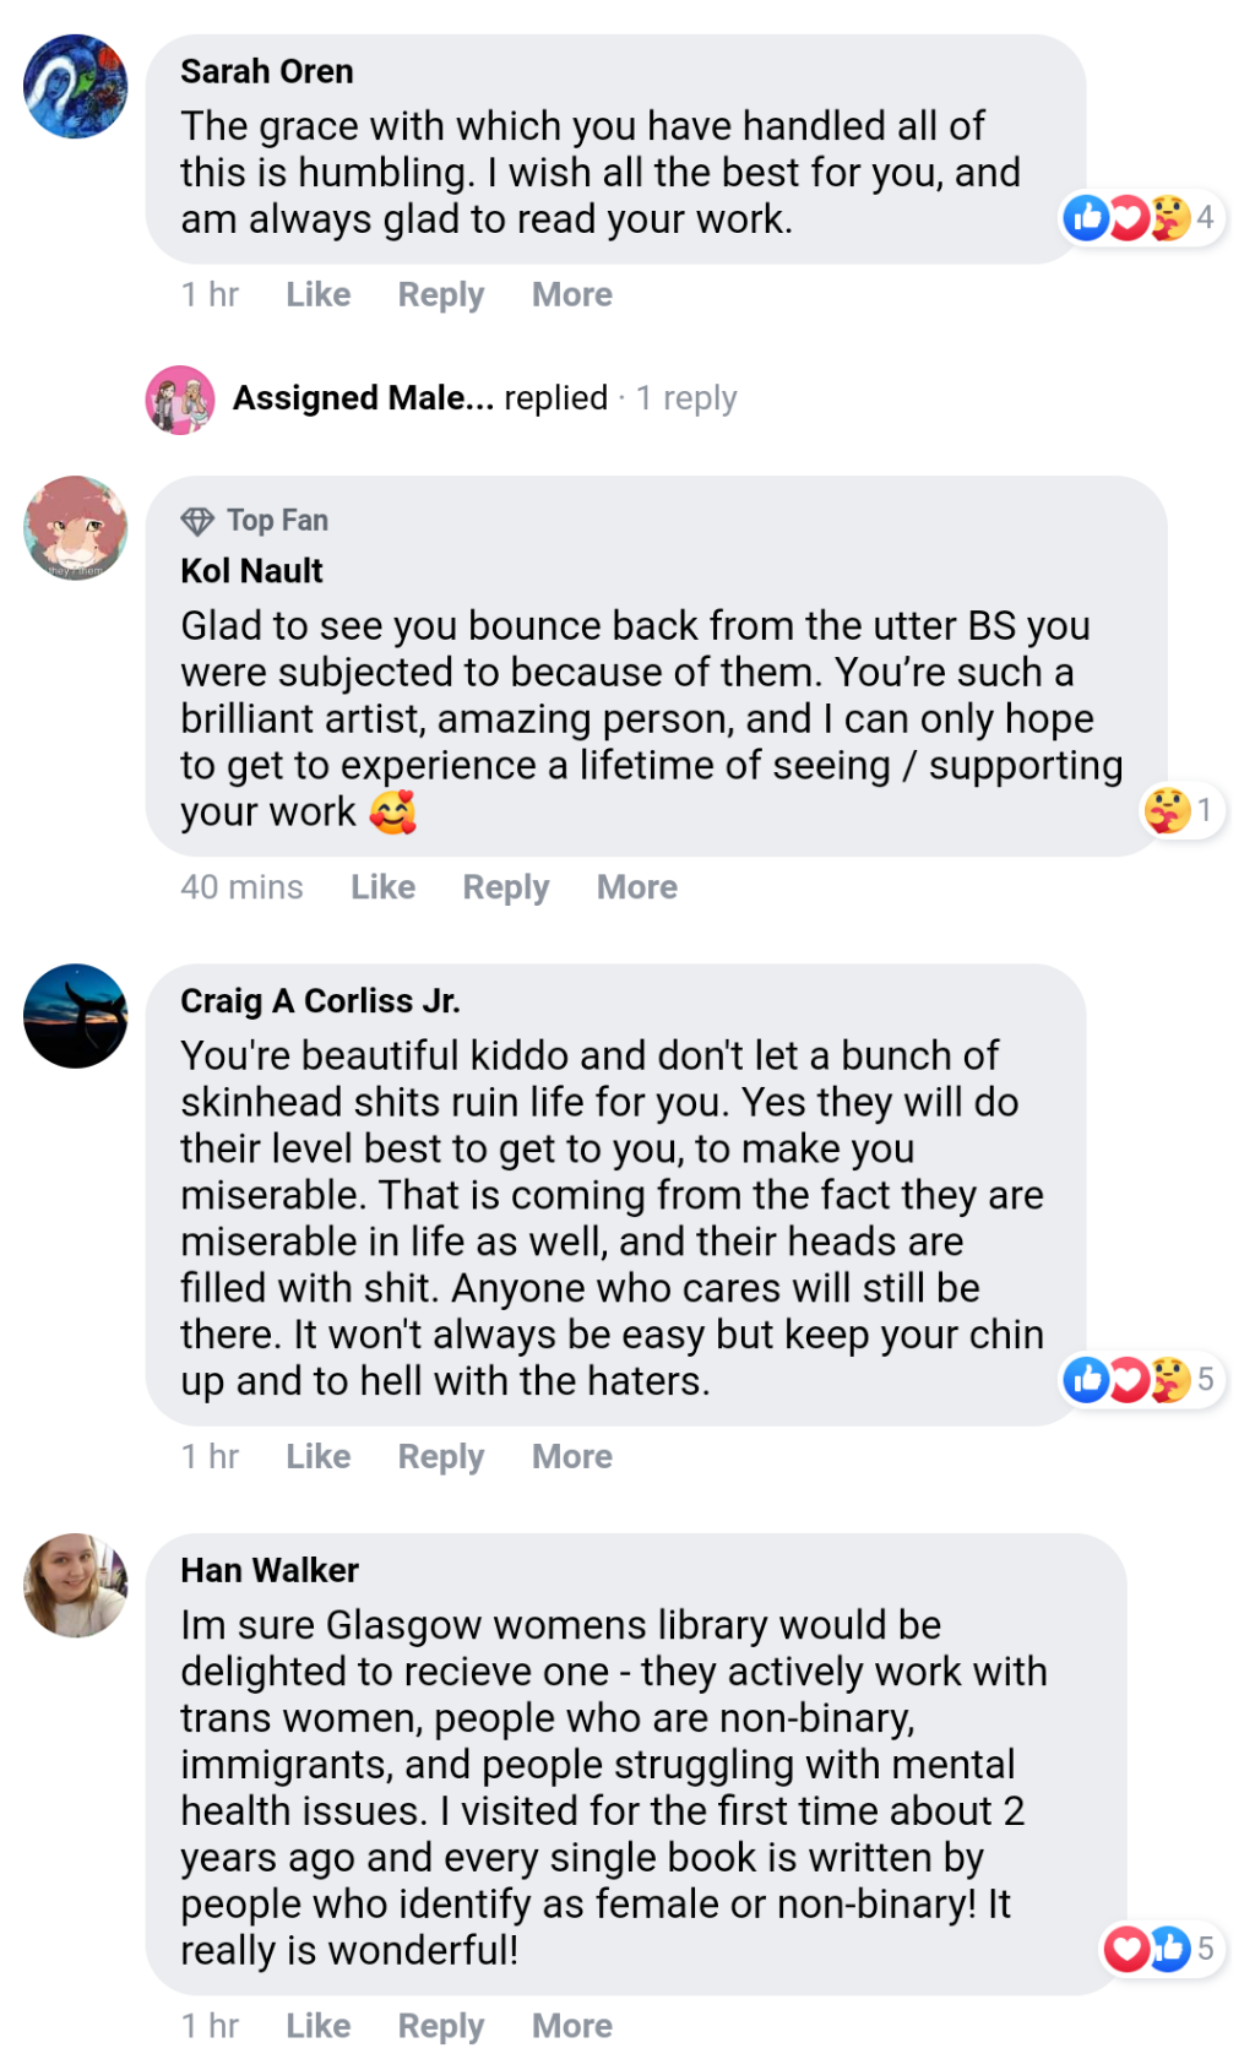View reactions on Sarah Oren's comment
Screen dimensions: 1255x2048
[x=1142, y=217]
